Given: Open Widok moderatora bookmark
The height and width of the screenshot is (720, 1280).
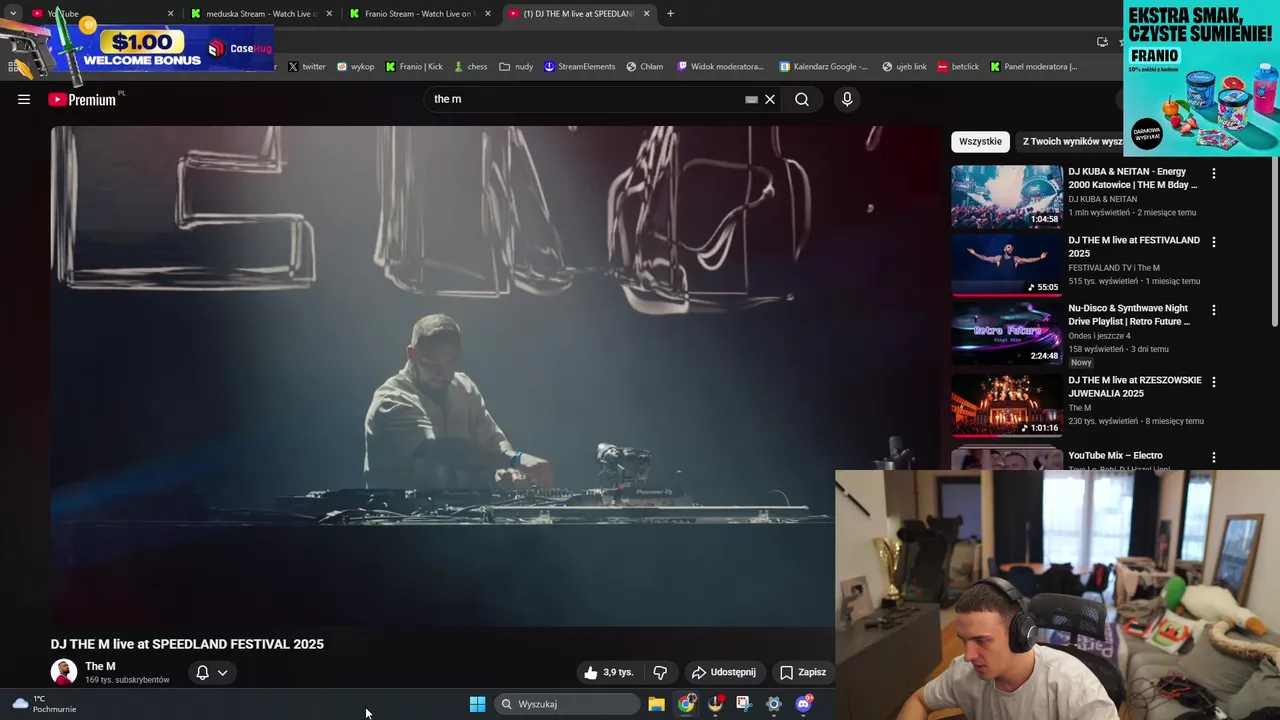Looking at the screenshot, I should click(720, 67).
